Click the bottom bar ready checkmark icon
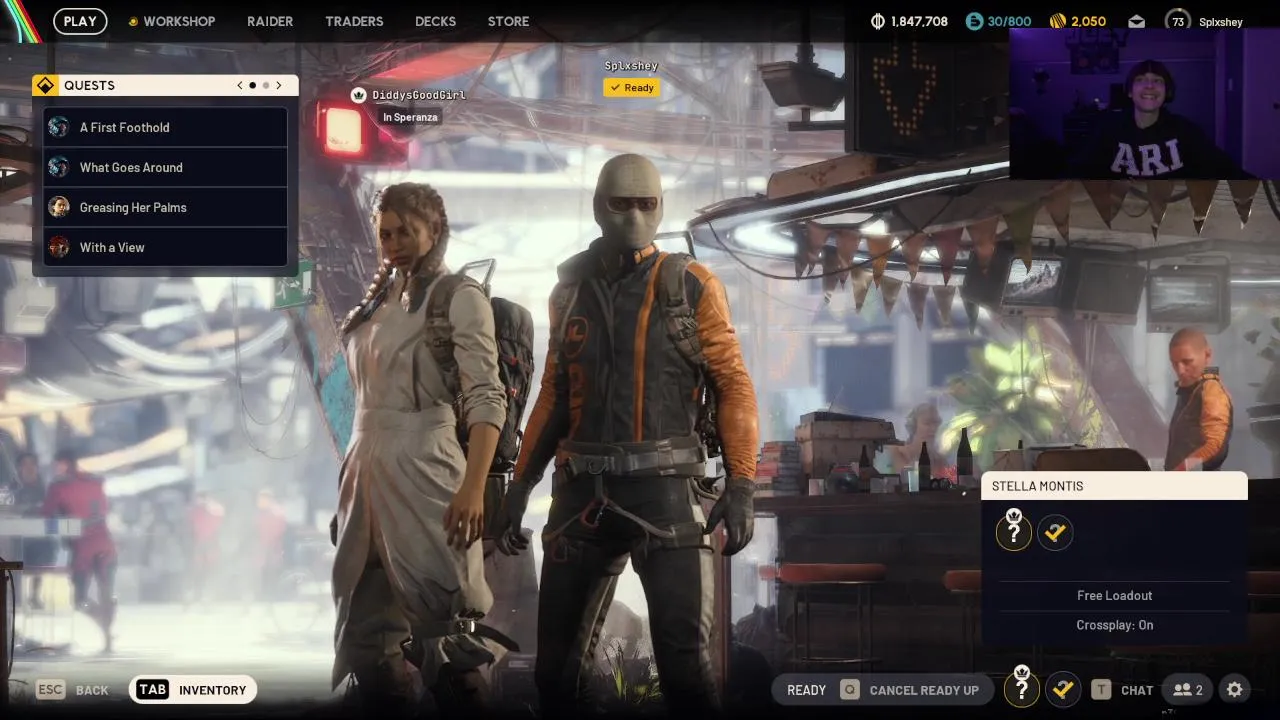The image size is (1280, 720). click(x=1063, y=689)
